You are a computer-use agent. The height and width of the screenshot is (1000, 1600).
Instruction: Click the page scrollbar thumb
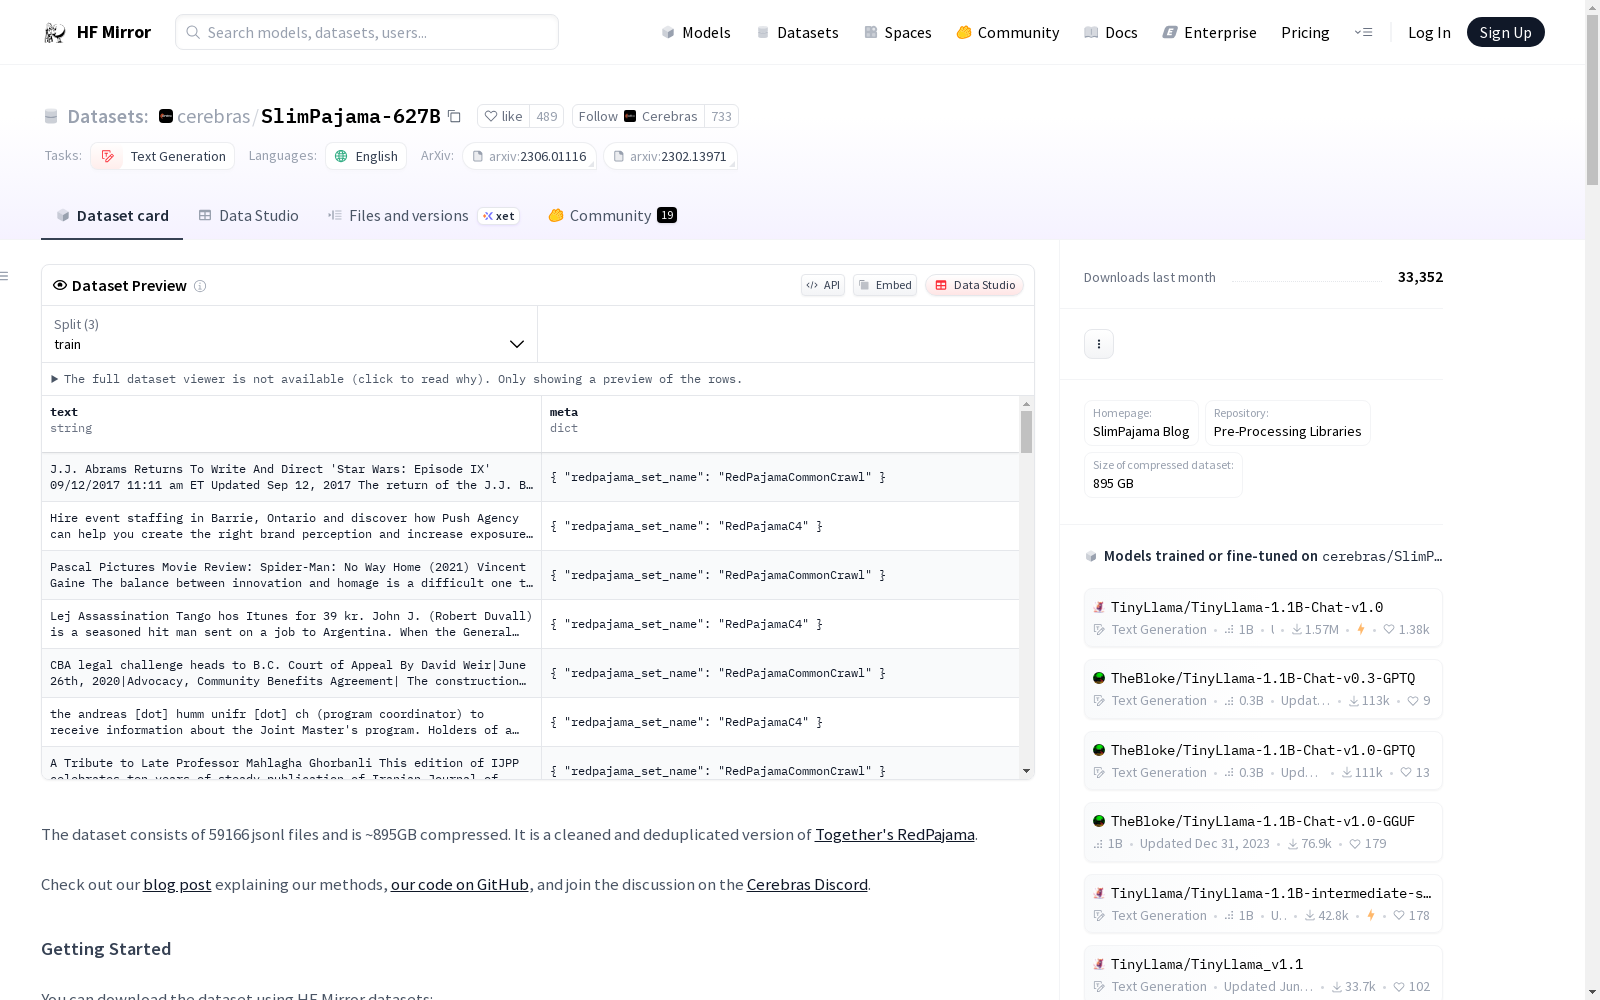pos(1592,98)
